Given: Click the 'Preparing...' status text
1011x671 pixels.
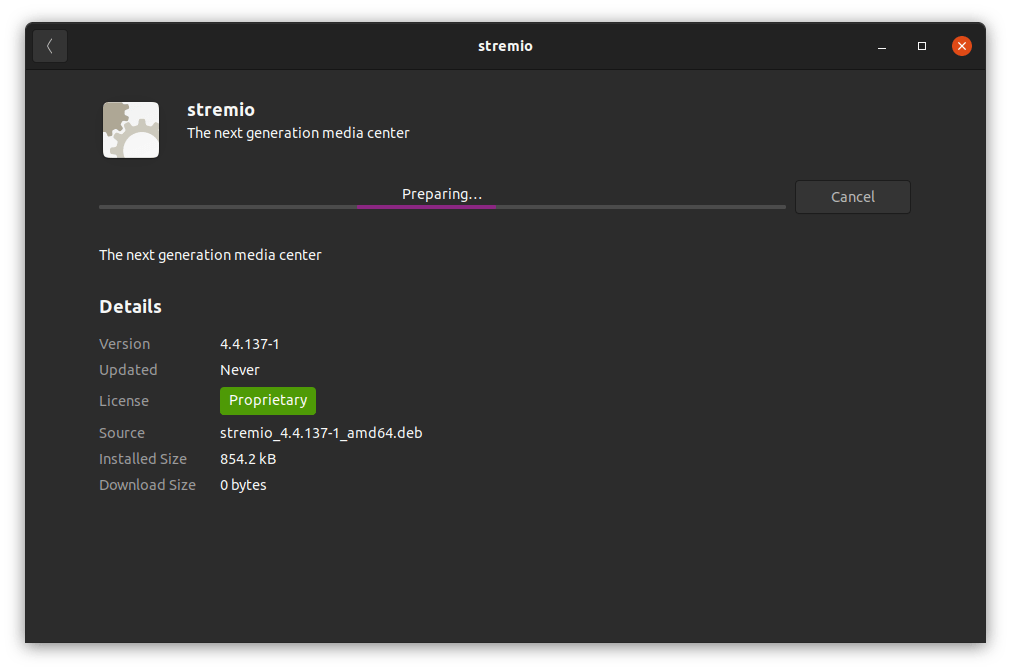Looking at the screenshot, I should pyautogui.click(x=441, y=194).
